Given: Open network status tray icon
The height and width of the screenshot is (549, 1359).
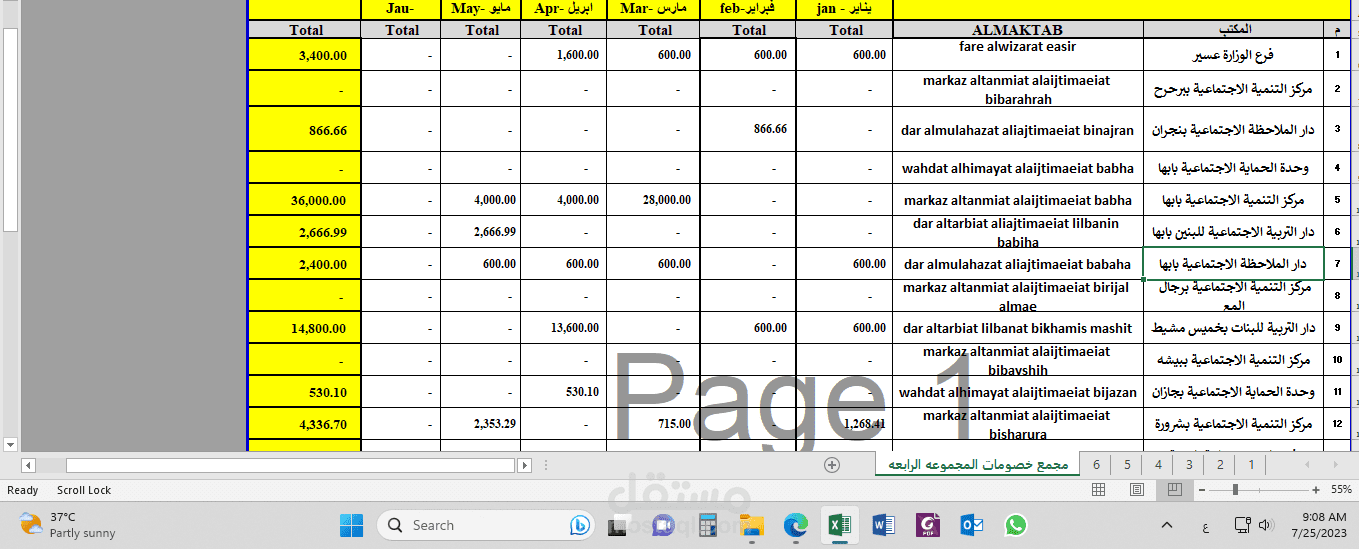Looking at the screenshot, I should (1243, 525).
